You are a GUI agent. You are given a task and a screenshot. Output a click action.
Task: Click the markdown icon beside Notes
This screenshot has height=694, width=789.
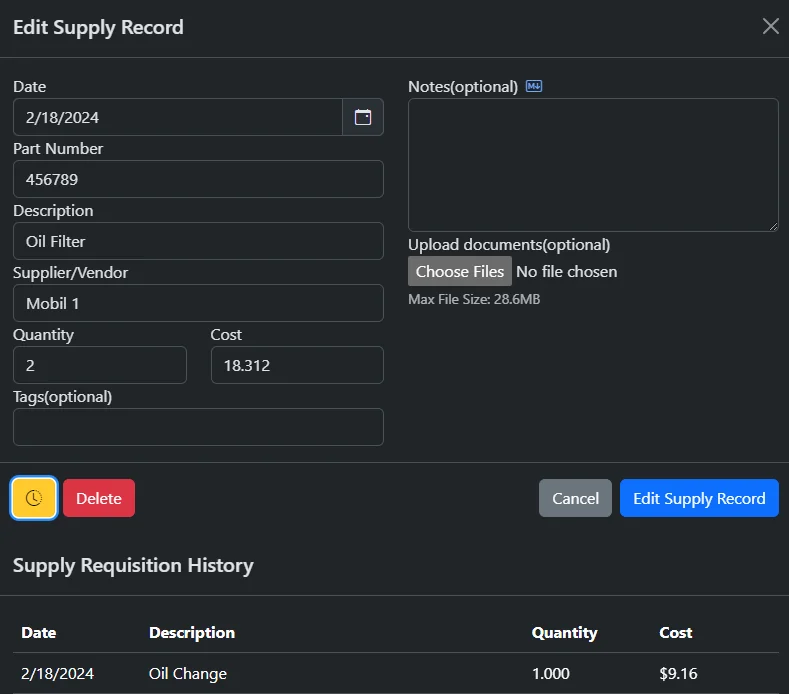534,87
